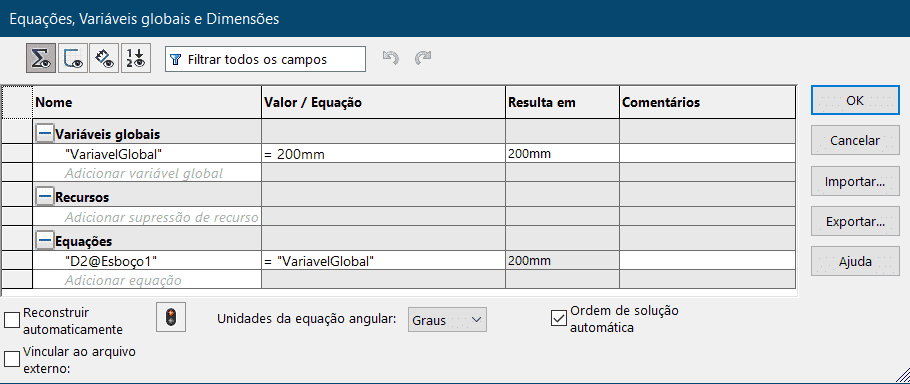The image size is (910, 384).
Task: Collapse the Variáveis globais section
Action: tap(44, 134)
